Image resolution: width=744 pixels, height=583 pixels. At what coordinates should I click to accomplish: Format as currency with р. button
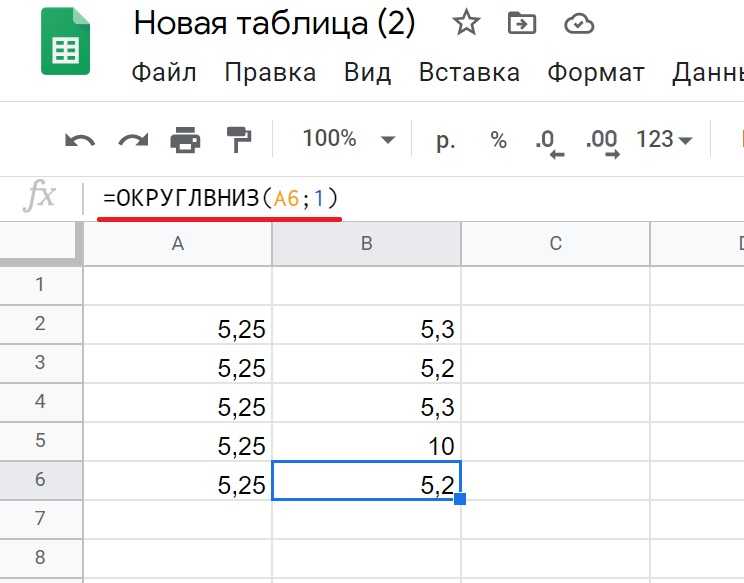pyautogui.click(x=445, y=140)
